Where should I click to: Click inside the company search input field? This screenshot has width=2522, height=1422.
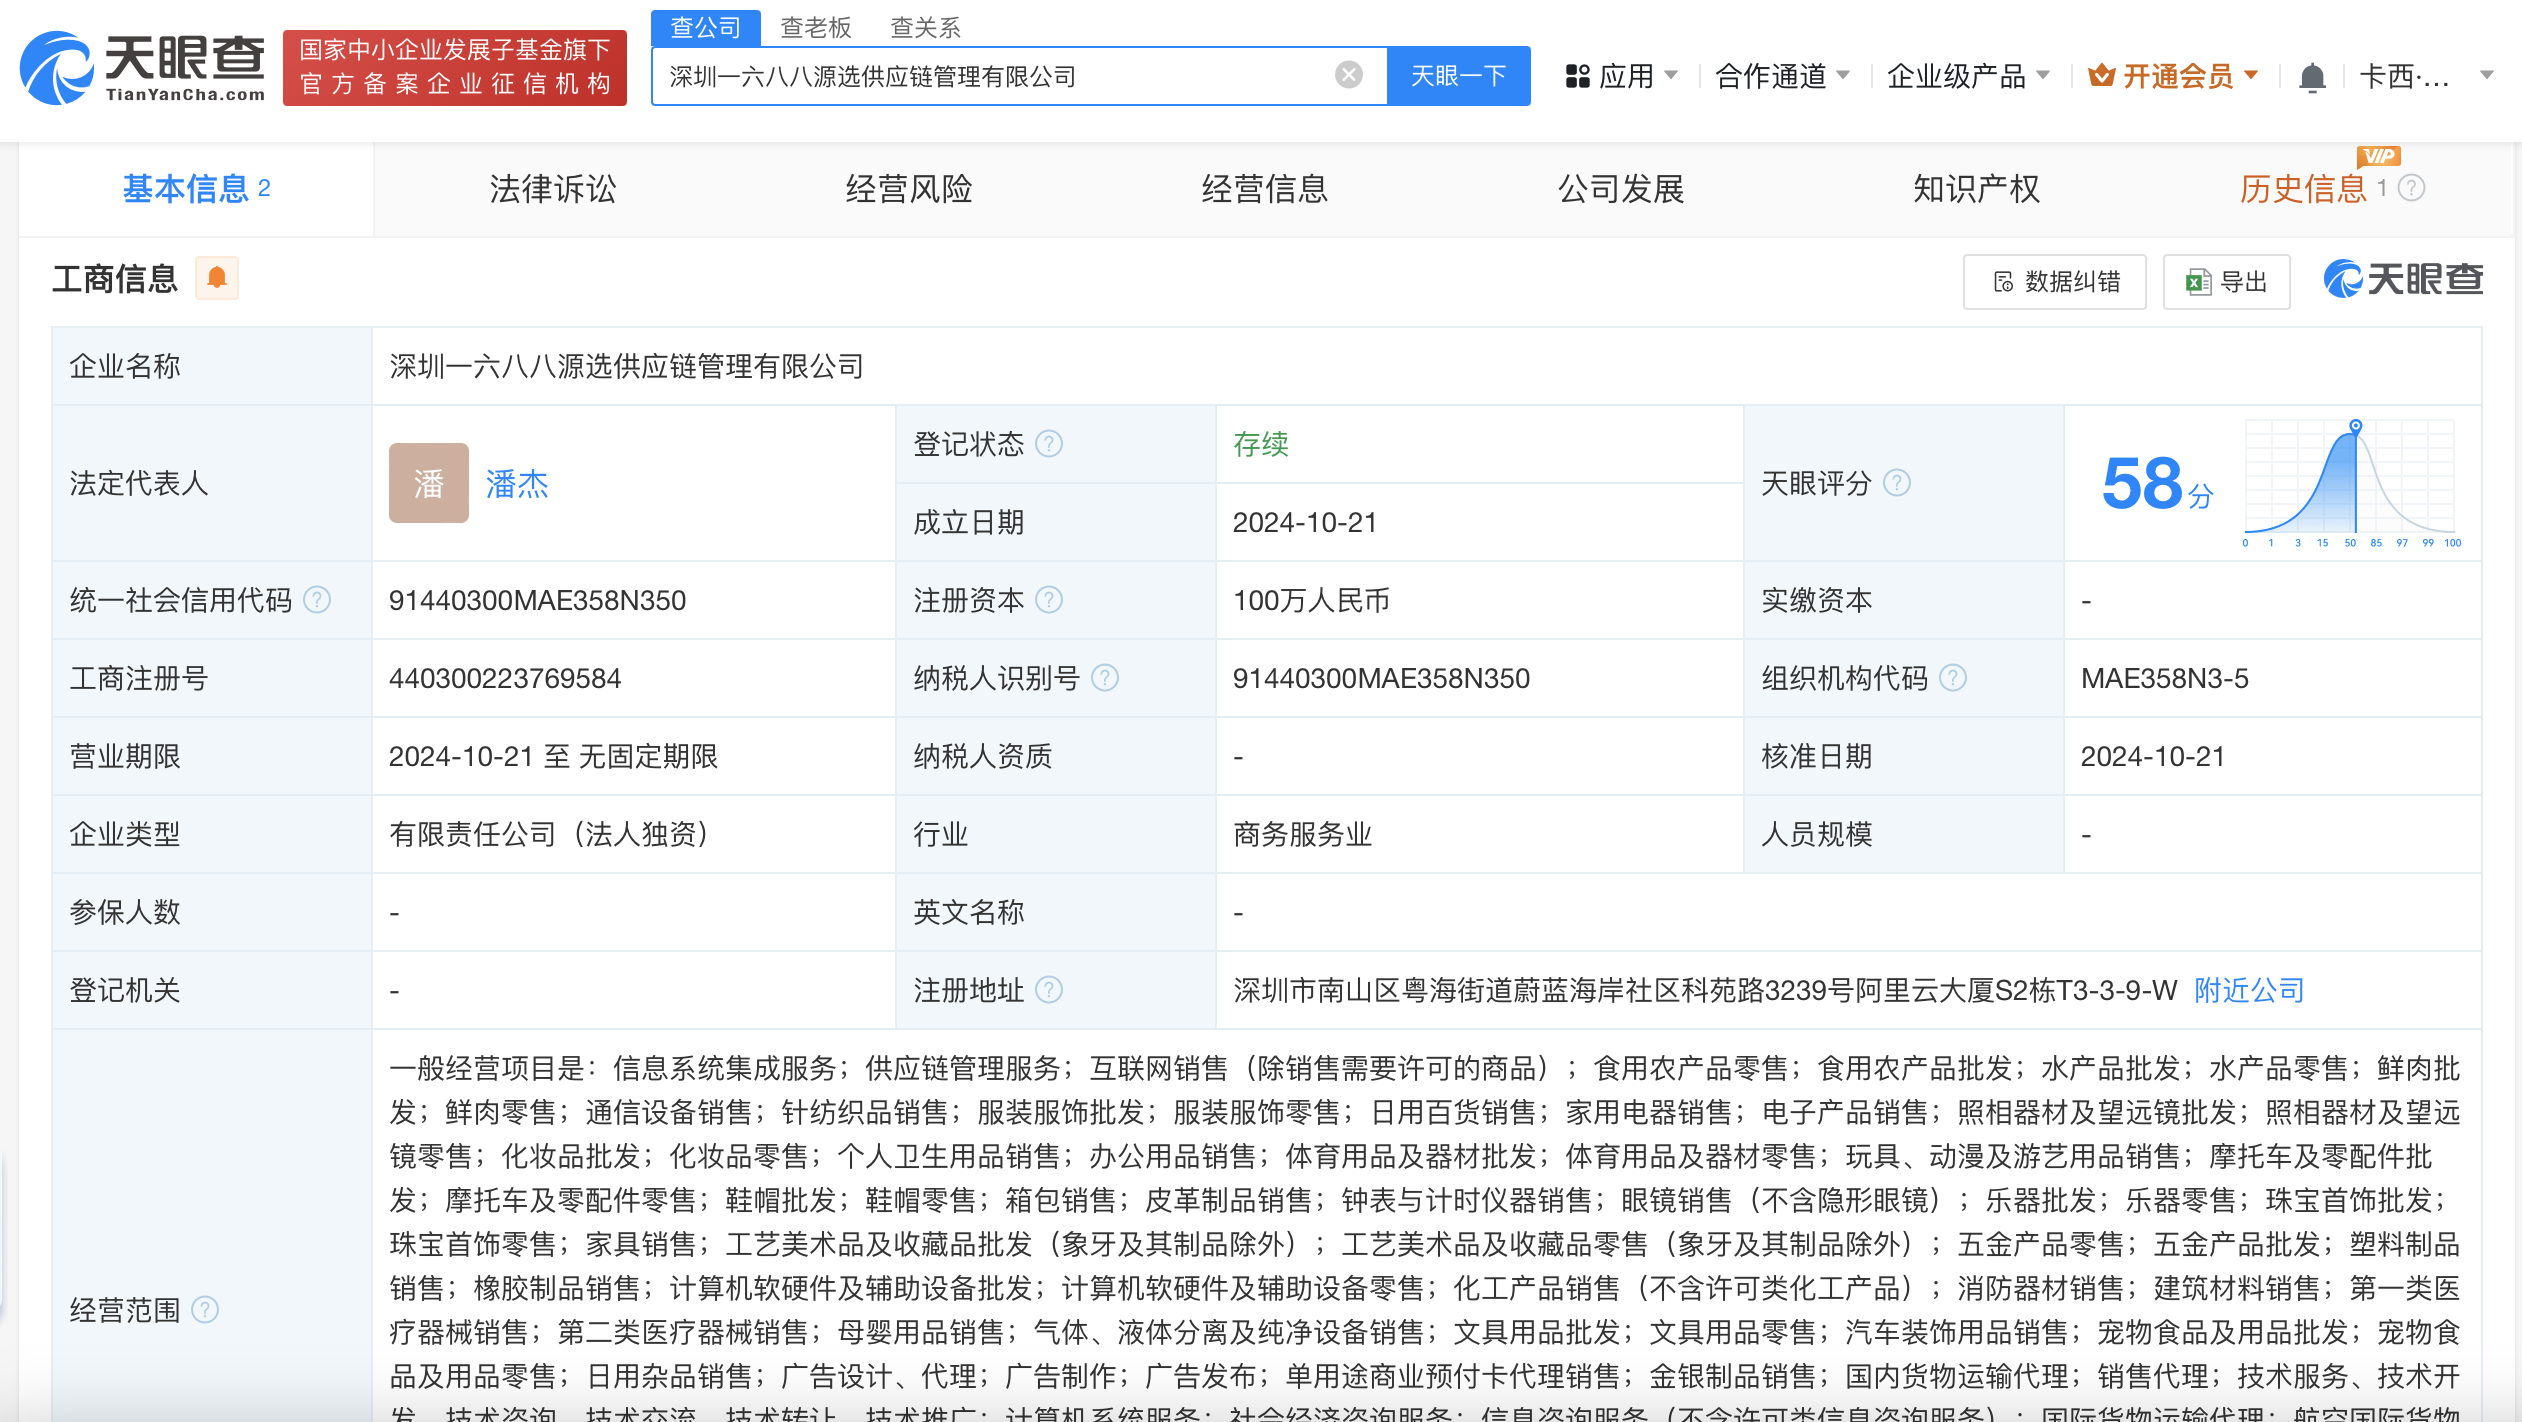pyautogui.click(x=1000, y=75)
